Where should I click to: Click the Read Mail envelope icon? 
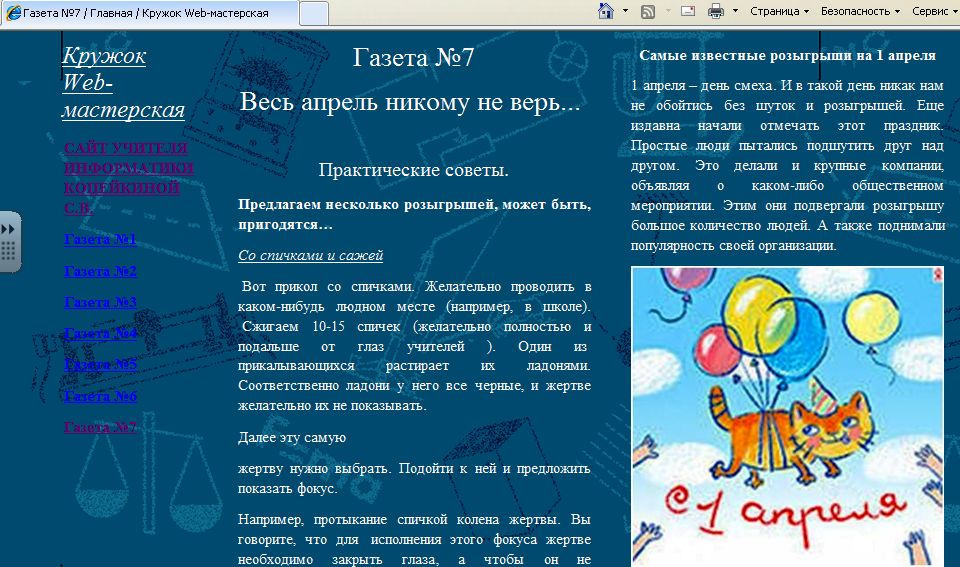tap(688, 12)
